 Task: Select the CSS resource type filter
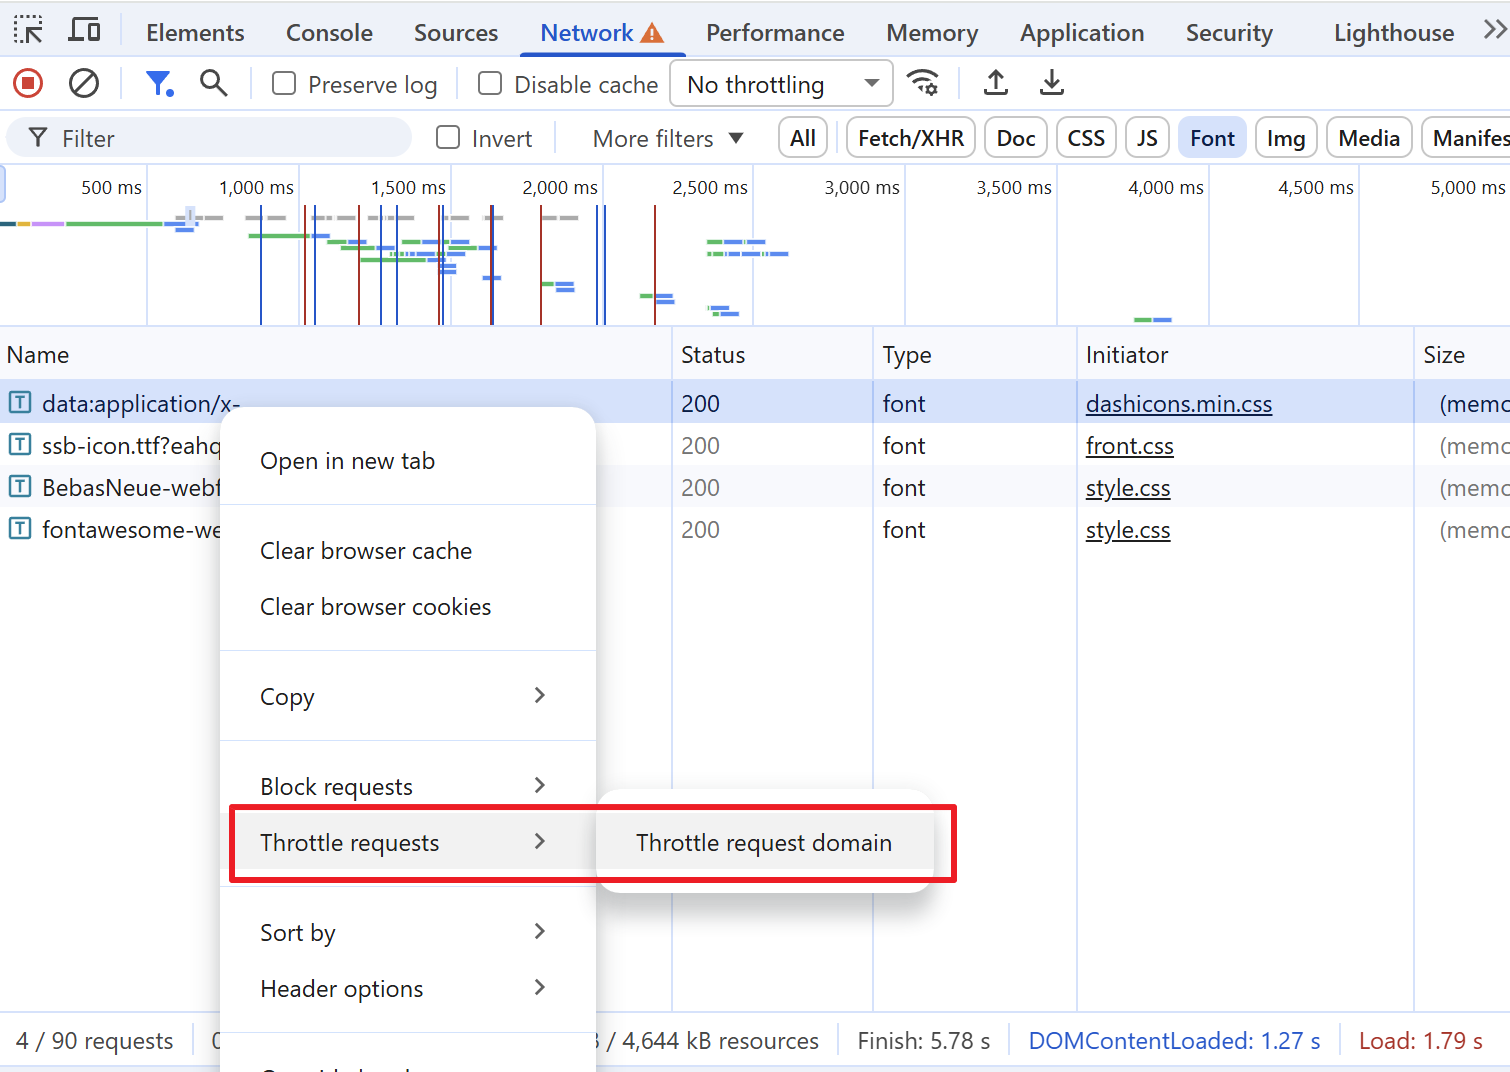coord(1085,138)
